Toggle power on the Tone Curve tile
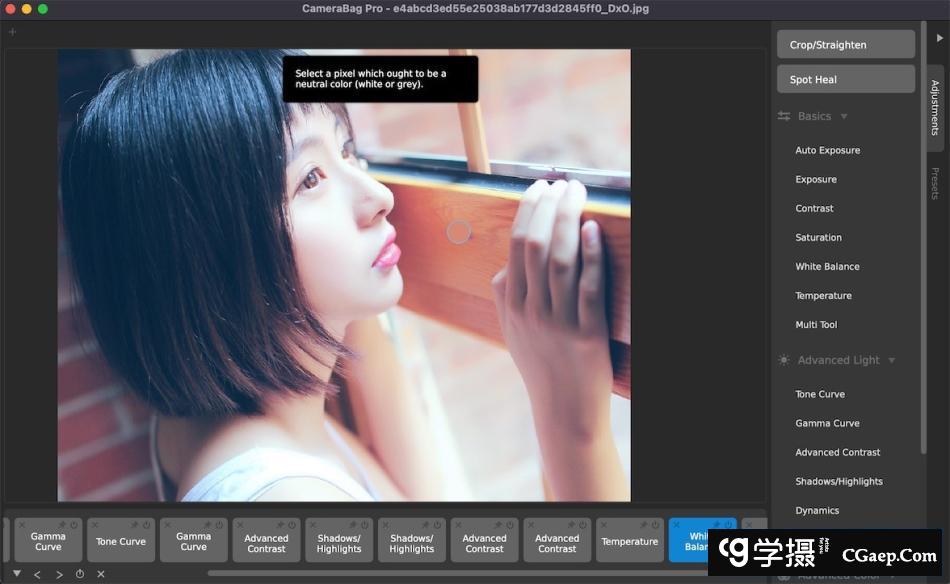This screenshot has height=584, width=950. click(x=146, y=524)
